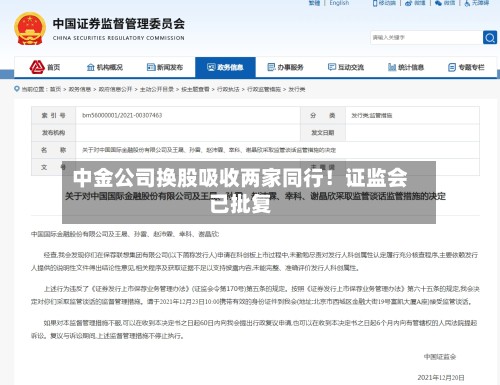Click the 发布机构 table label
Image resolution: width=500 pixels, height=385 pixels.
click(53, 133)
